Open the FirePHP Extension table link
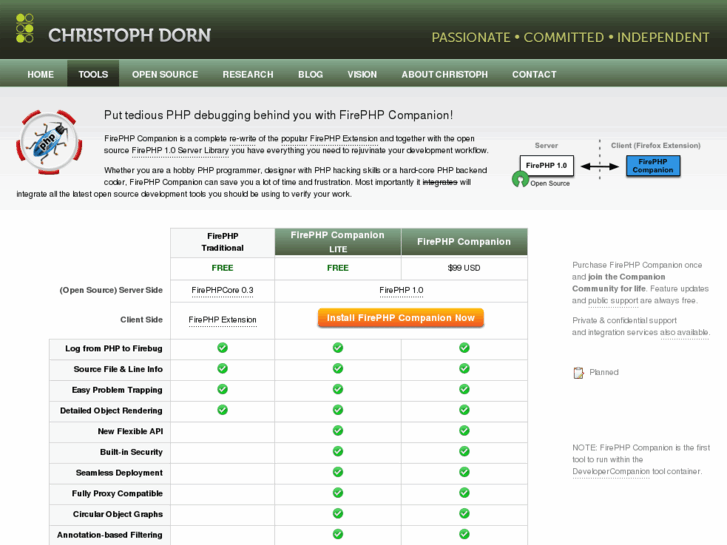727x545 pixels. click(x=223, y=320)
